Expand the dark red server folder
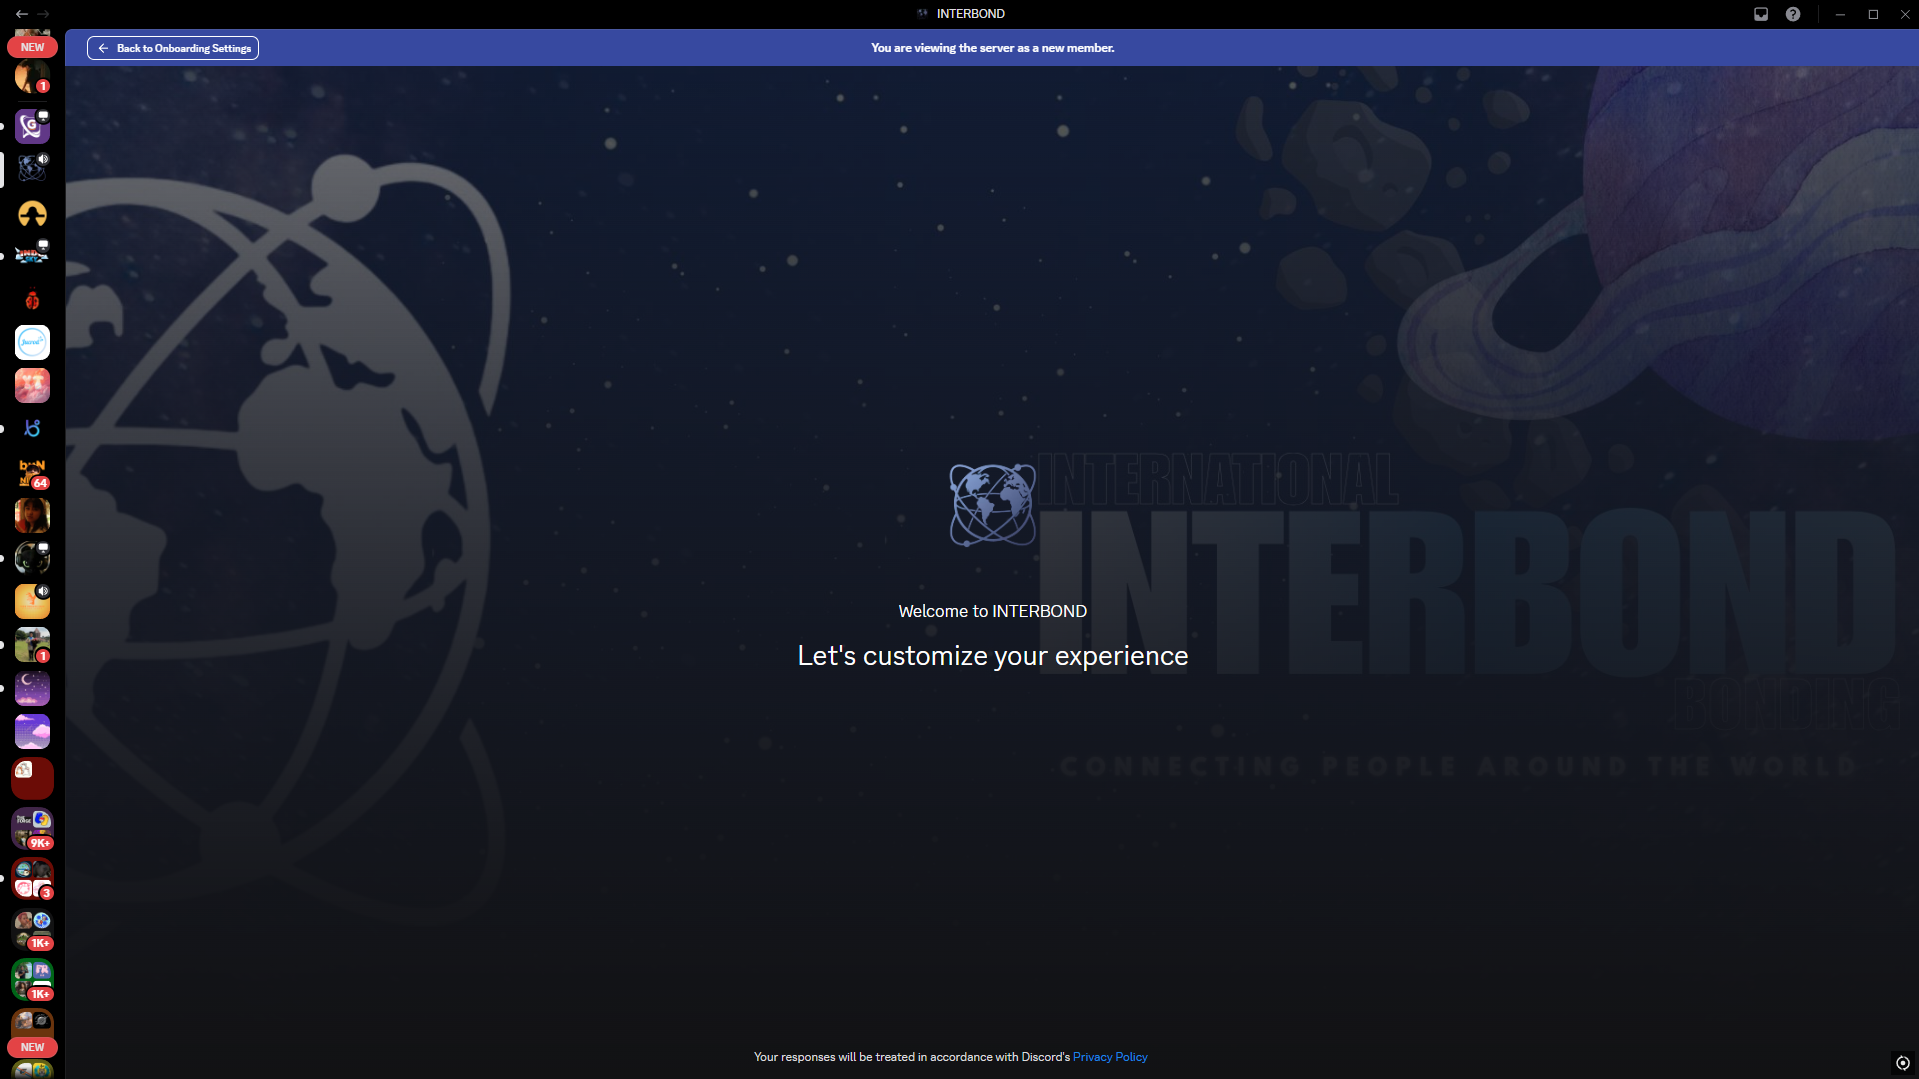 [x=32, y=778]
